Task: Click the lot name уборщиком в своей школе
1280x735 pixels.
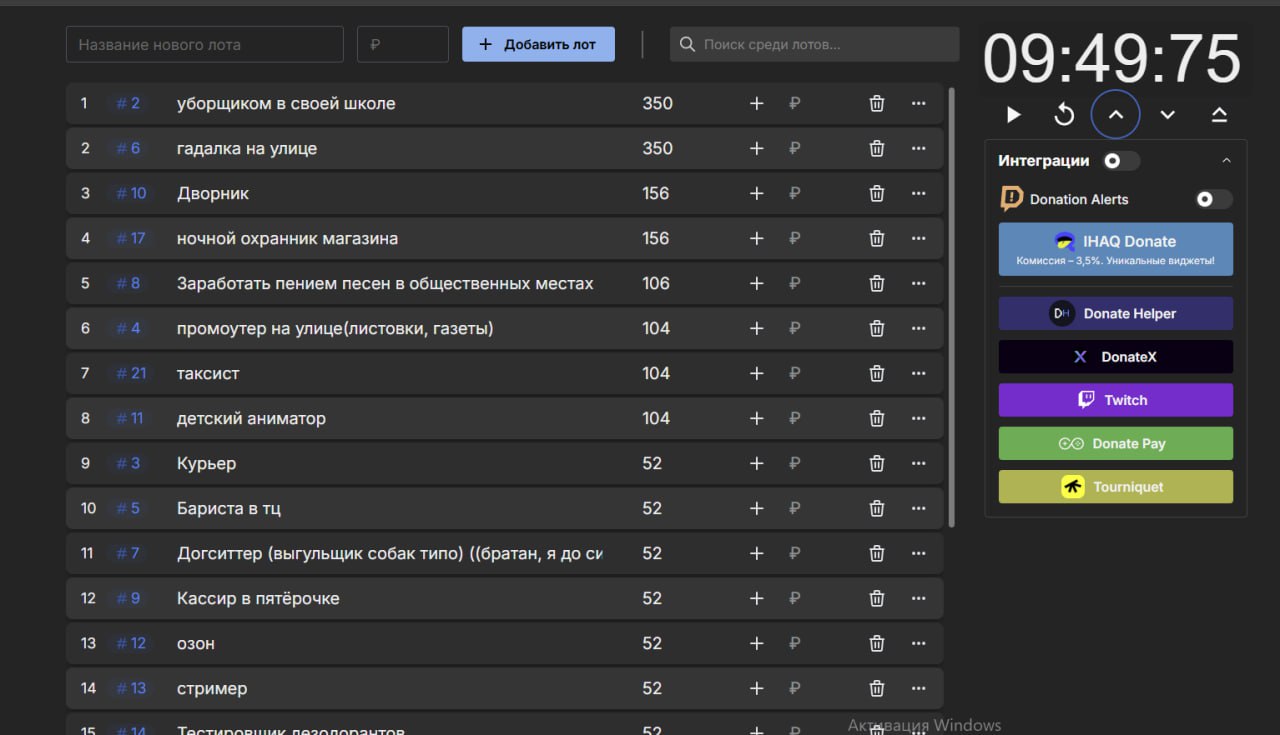Action: pos(286,103)
